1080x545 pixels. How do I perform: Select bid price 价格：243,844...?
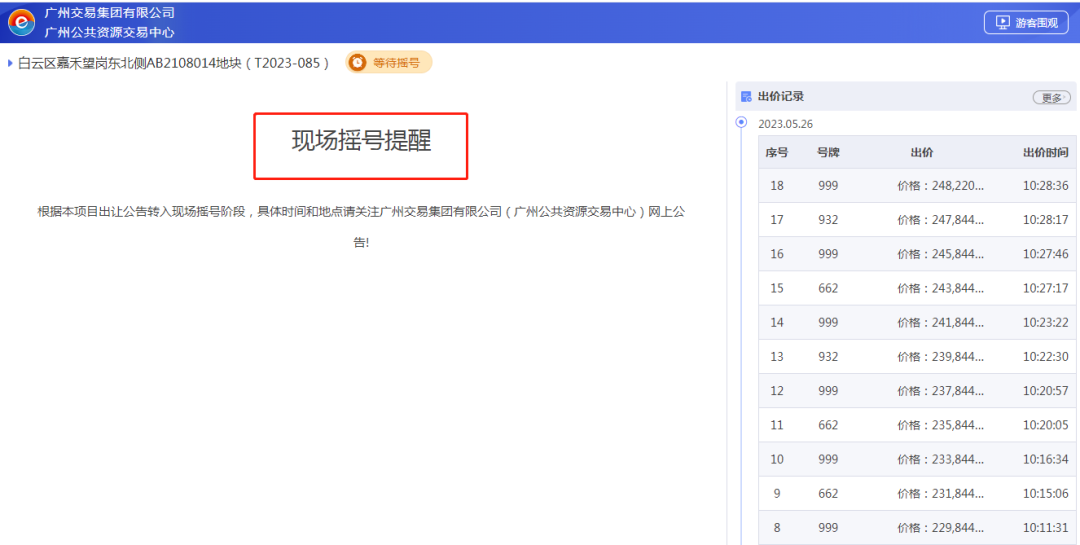940,289
